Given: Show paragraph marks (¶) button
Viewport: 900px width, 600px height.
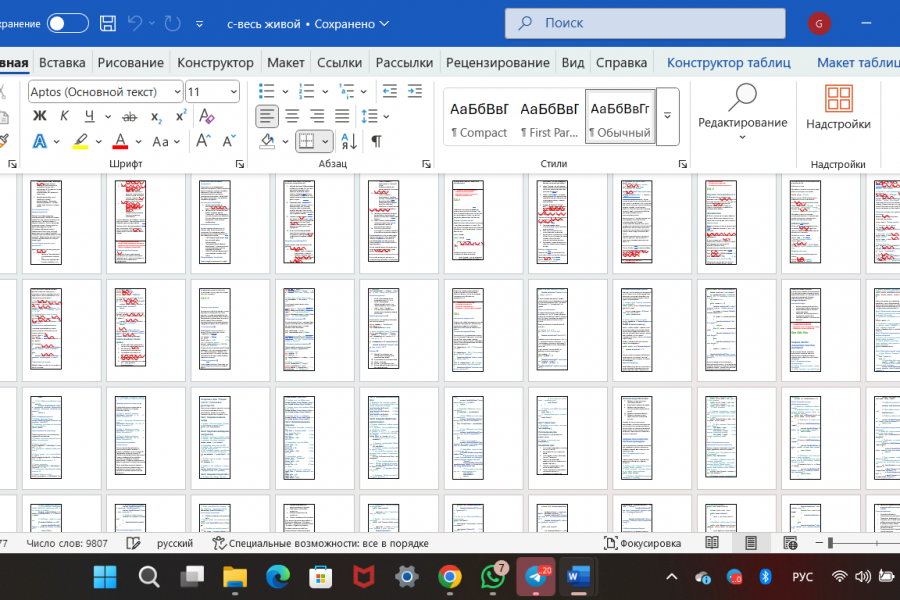Looking at the screenshot, I should click(377, 141).
